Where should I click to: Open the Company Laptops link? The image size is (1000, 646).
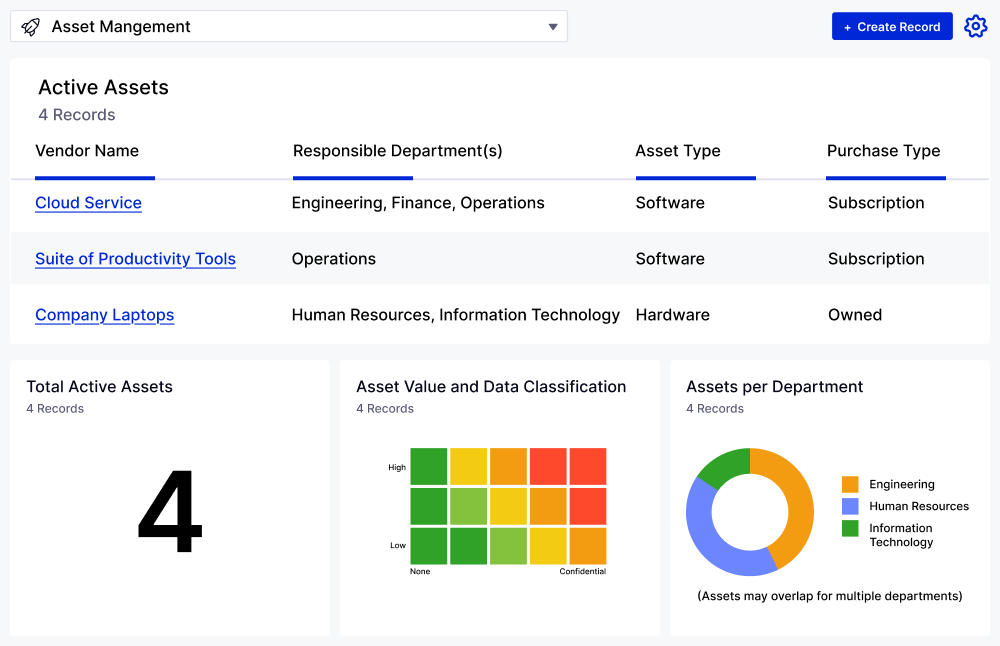click(x=104, y=315)
